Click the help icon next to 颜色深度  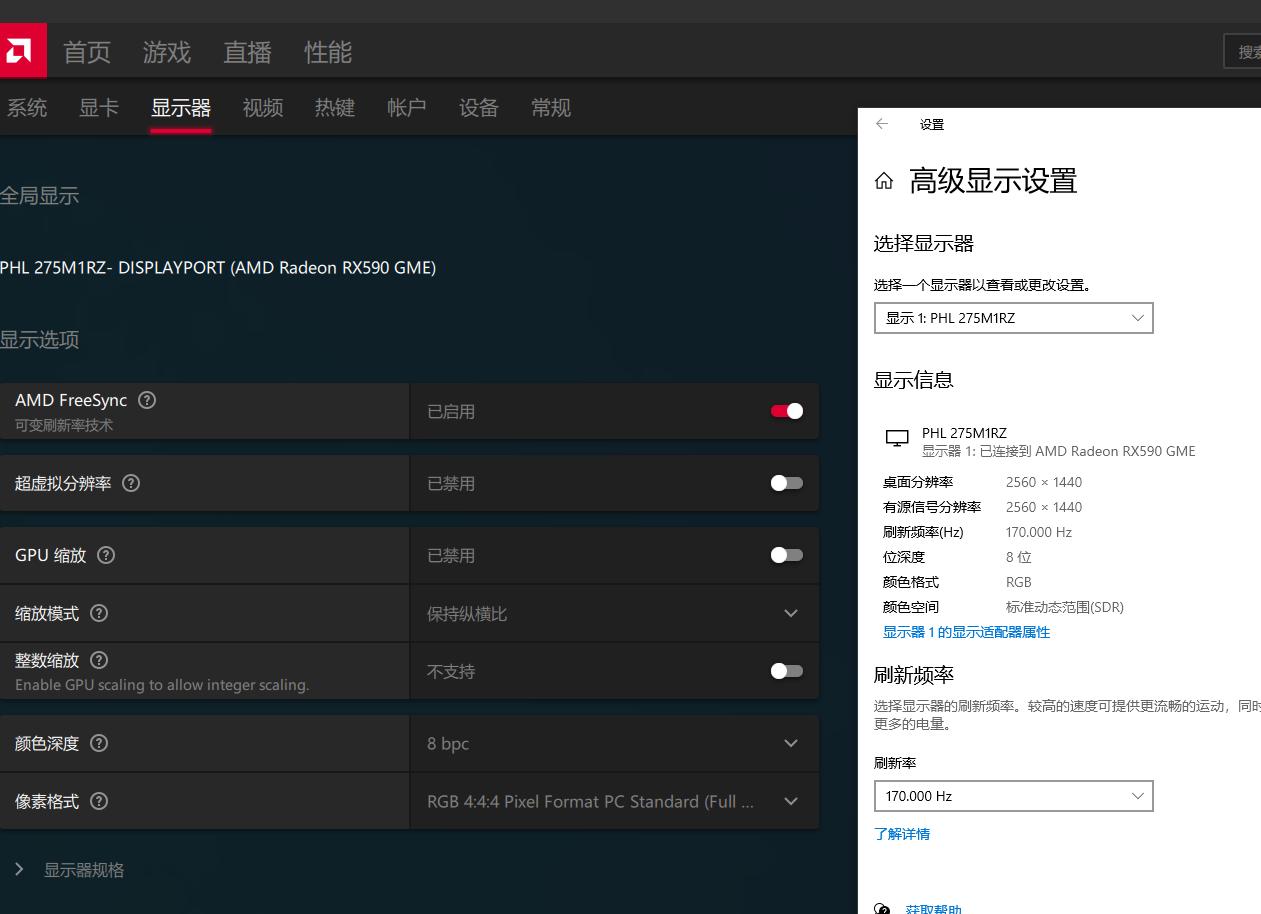pyautogui.click(x=100, y=743)
